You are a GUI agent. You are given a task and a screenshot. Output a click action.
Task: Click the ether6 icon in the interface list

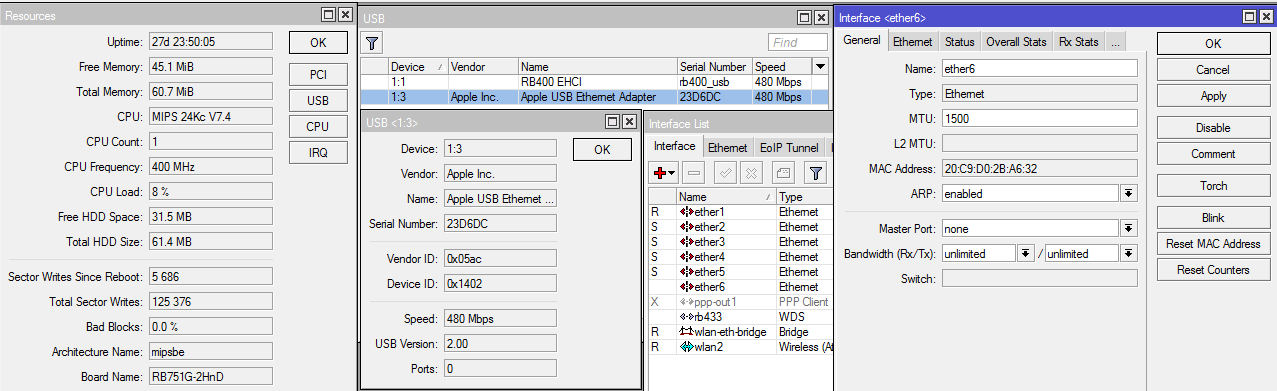(686, 287)
